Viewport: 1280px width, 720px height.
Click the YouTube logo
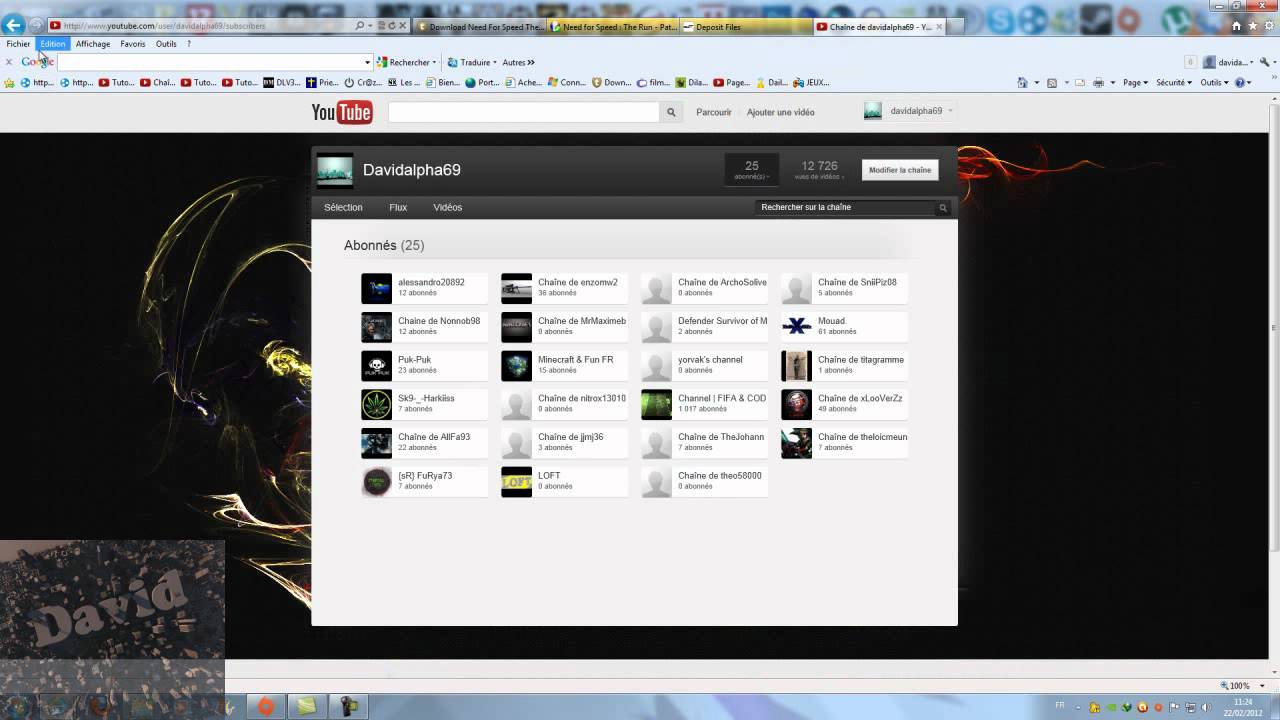tap(342, 112)
